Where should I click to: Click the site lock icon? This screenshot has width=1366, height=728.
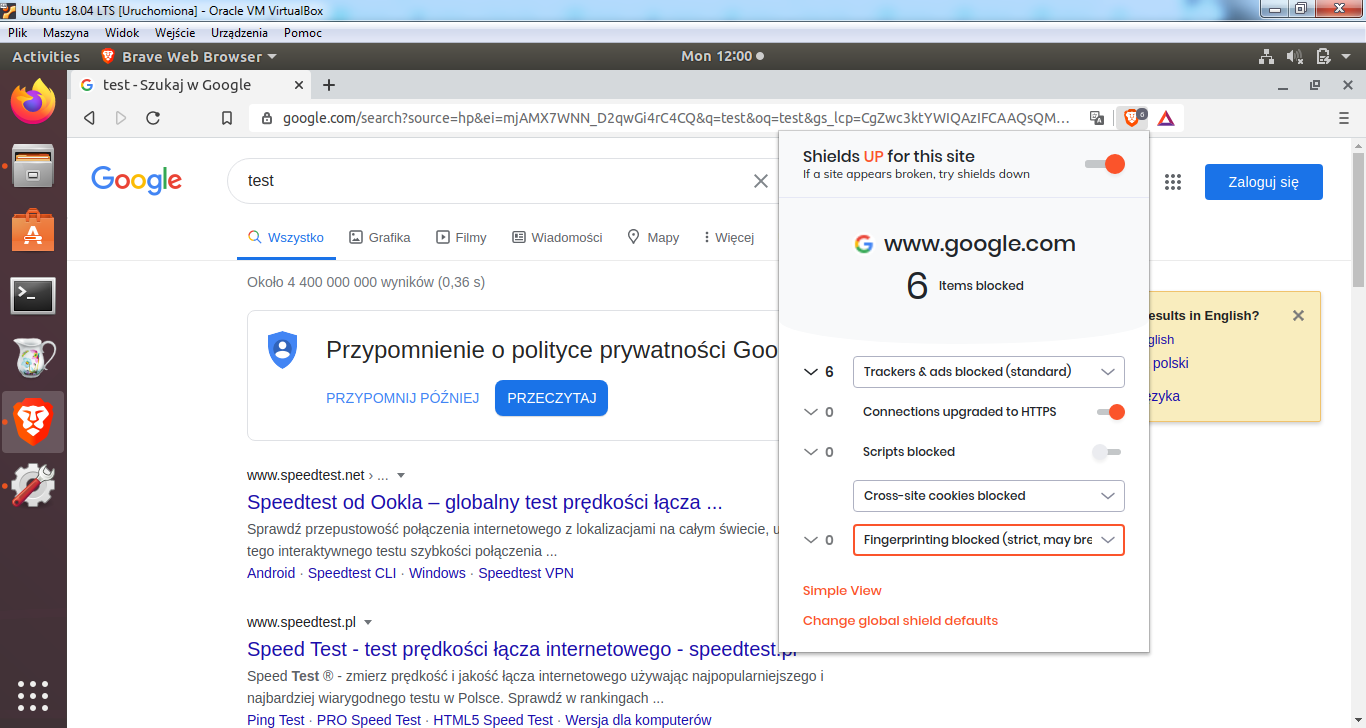[267, 118]
